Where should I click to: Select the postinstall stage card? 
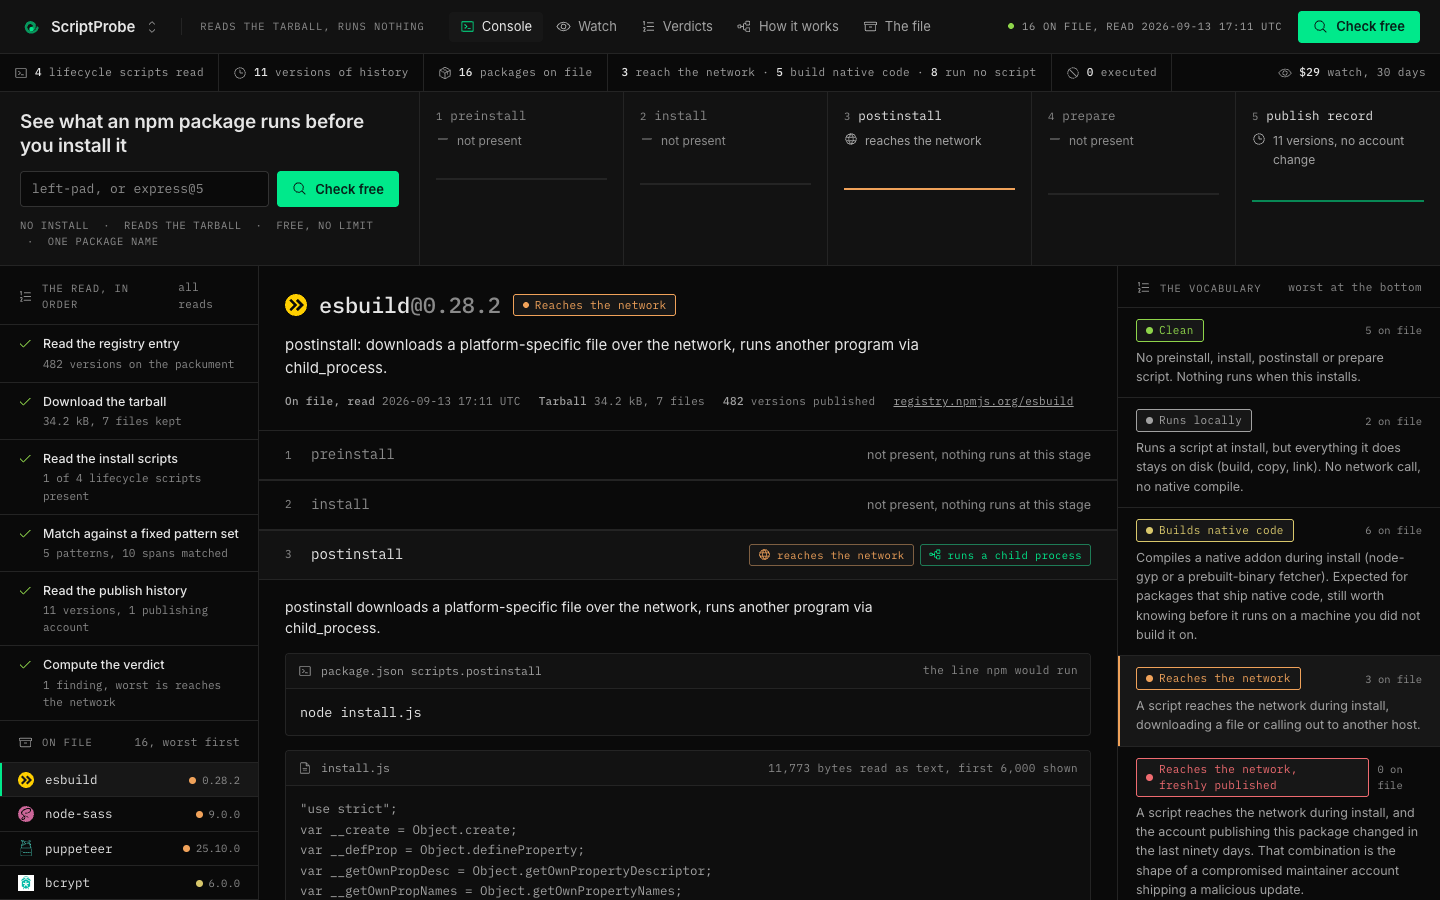coord(929,179)
